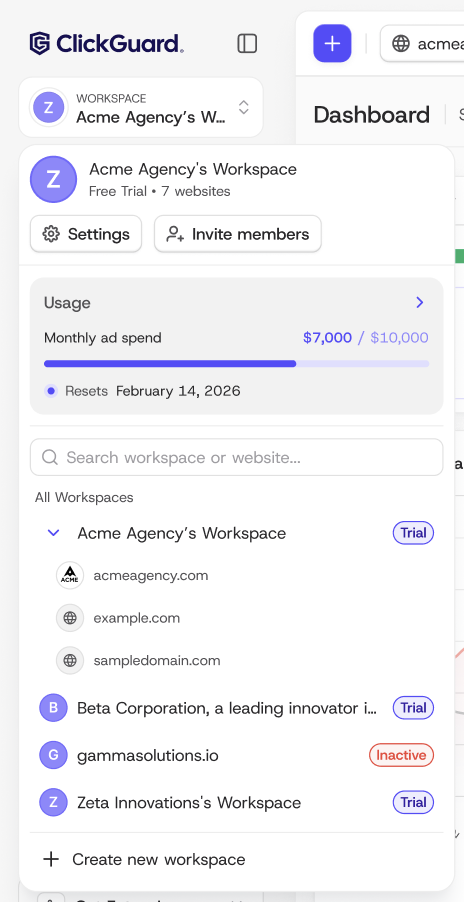Collapse the sidebar with the panel icon
The width and height of the screenshot is (464, 902).
[x=247, y=43]
